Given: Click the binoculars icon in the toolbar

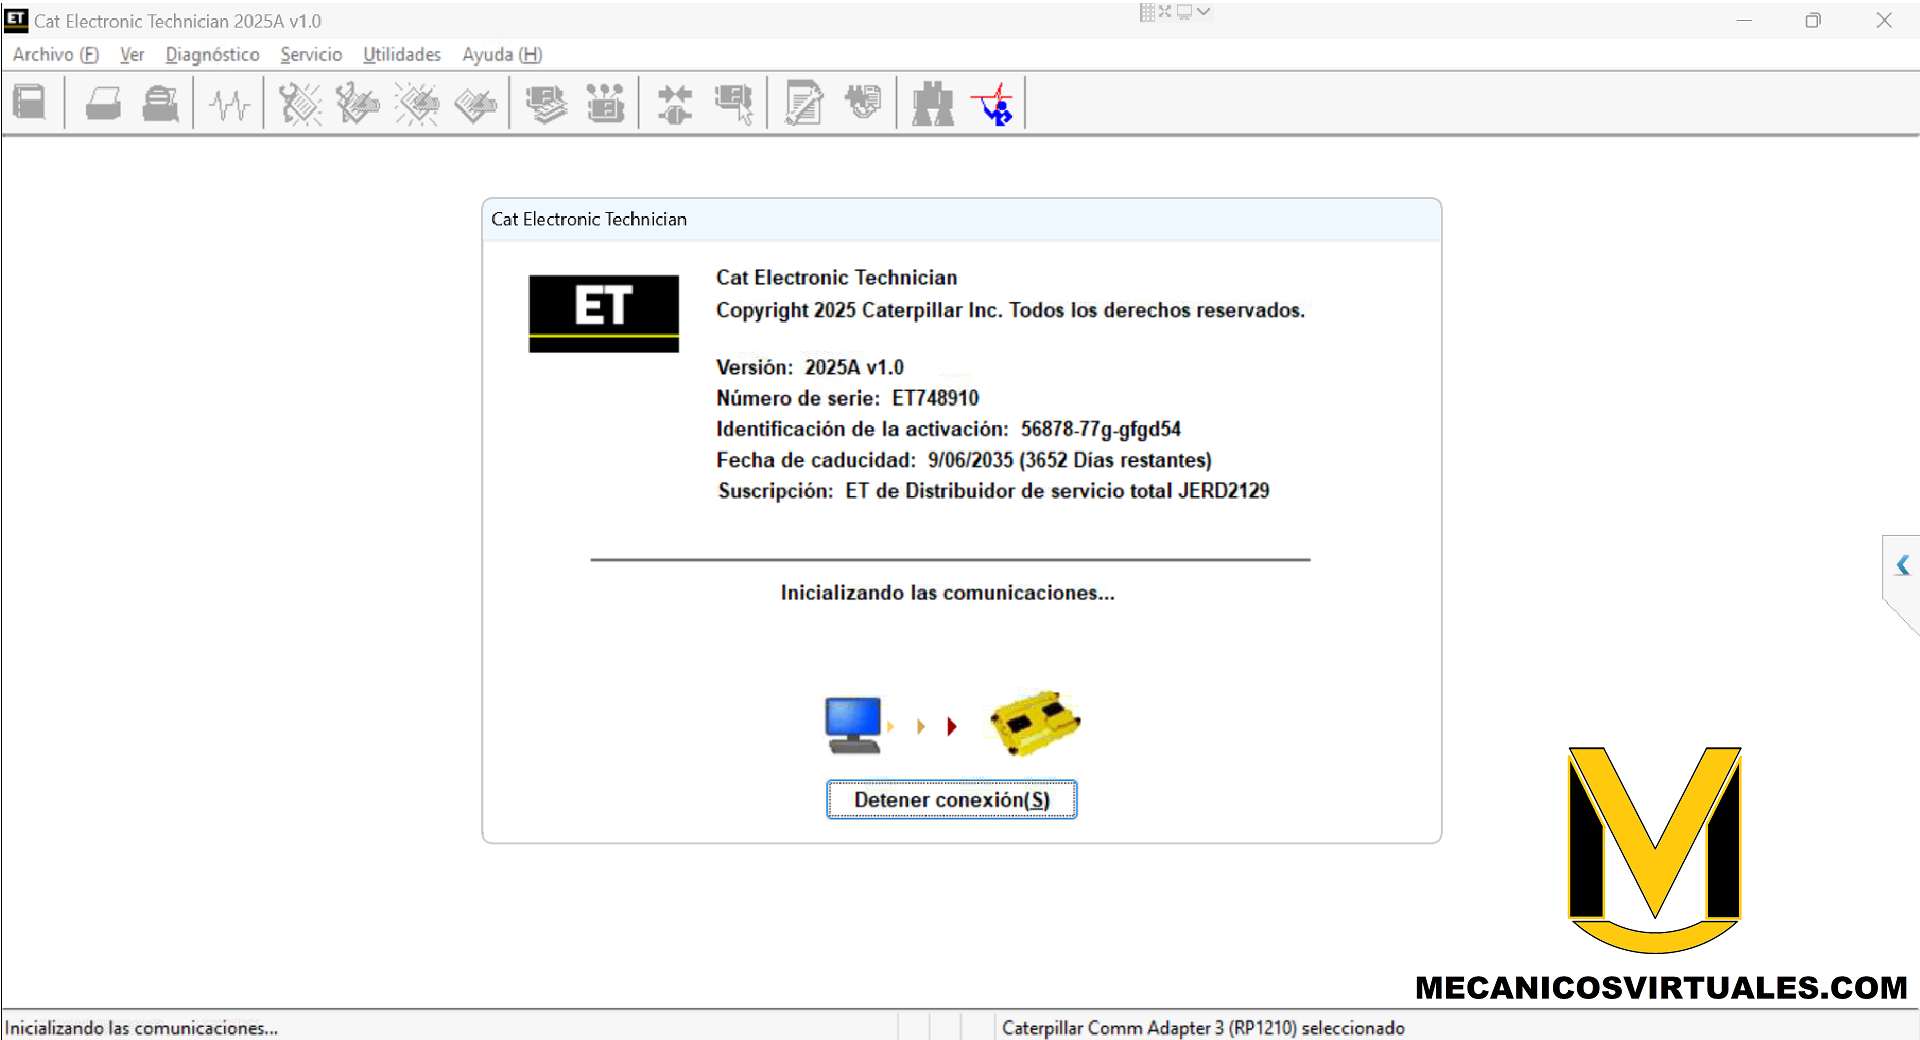Looking at the screenshot, I should (932, 104).
